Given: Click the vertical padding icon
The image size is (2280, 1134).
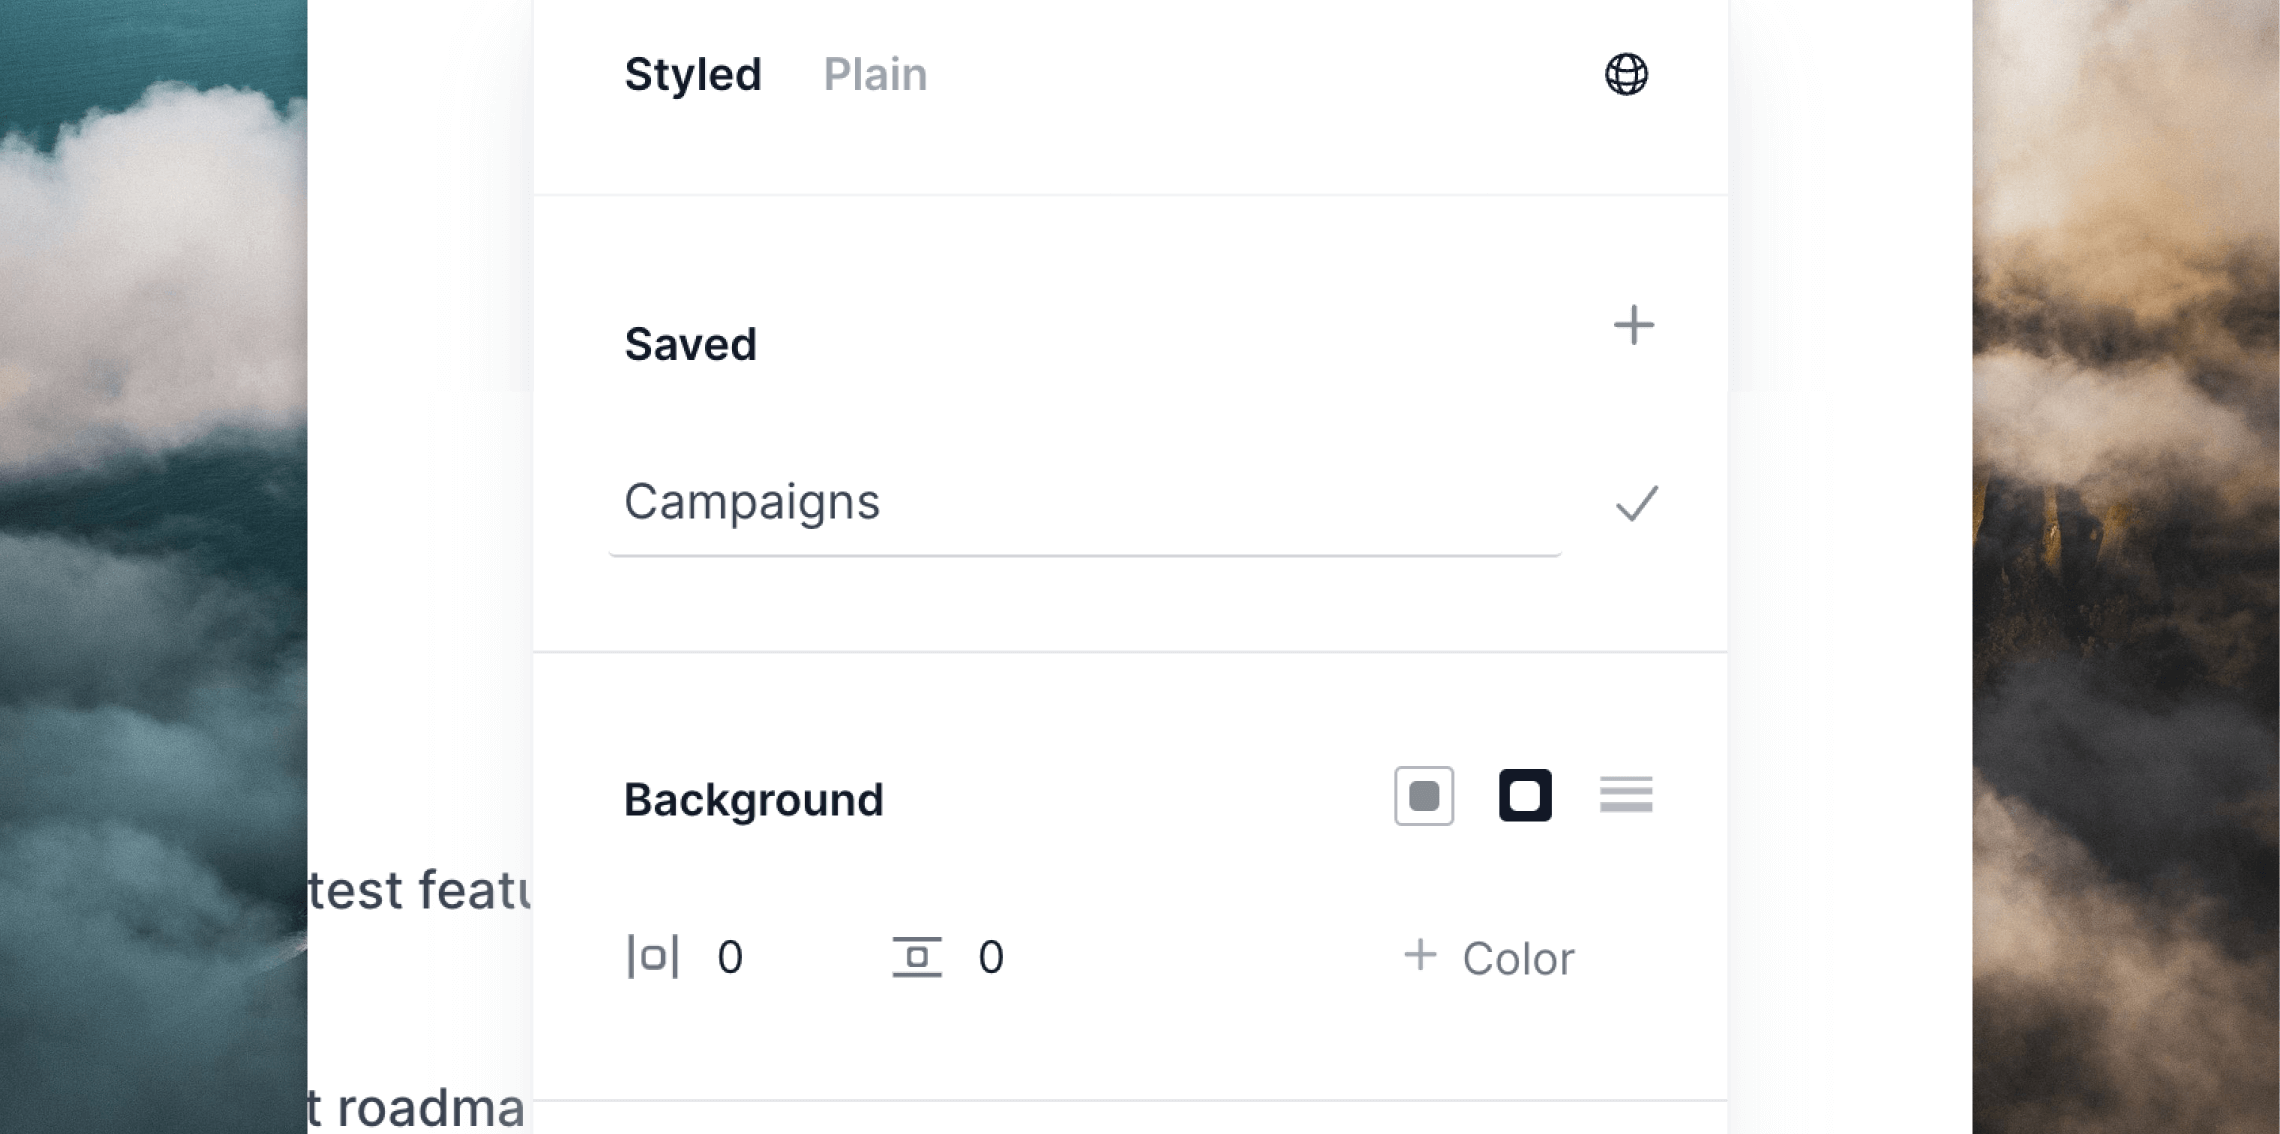Looking at the screenshot, I should tap(917, 957).
